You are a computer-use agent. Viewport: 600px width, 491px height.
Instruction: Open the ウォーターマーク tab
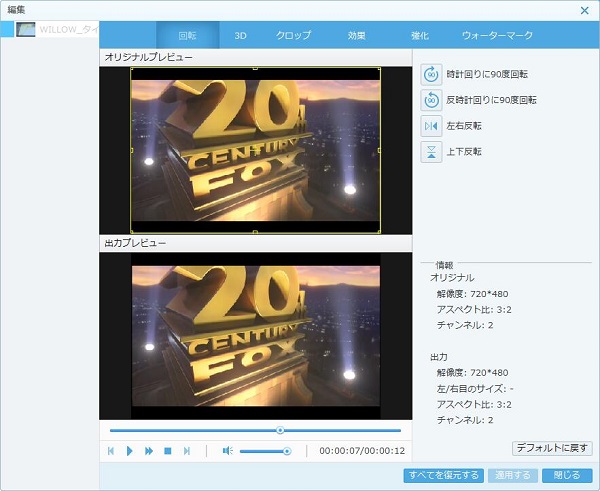[x=497, y=35]
